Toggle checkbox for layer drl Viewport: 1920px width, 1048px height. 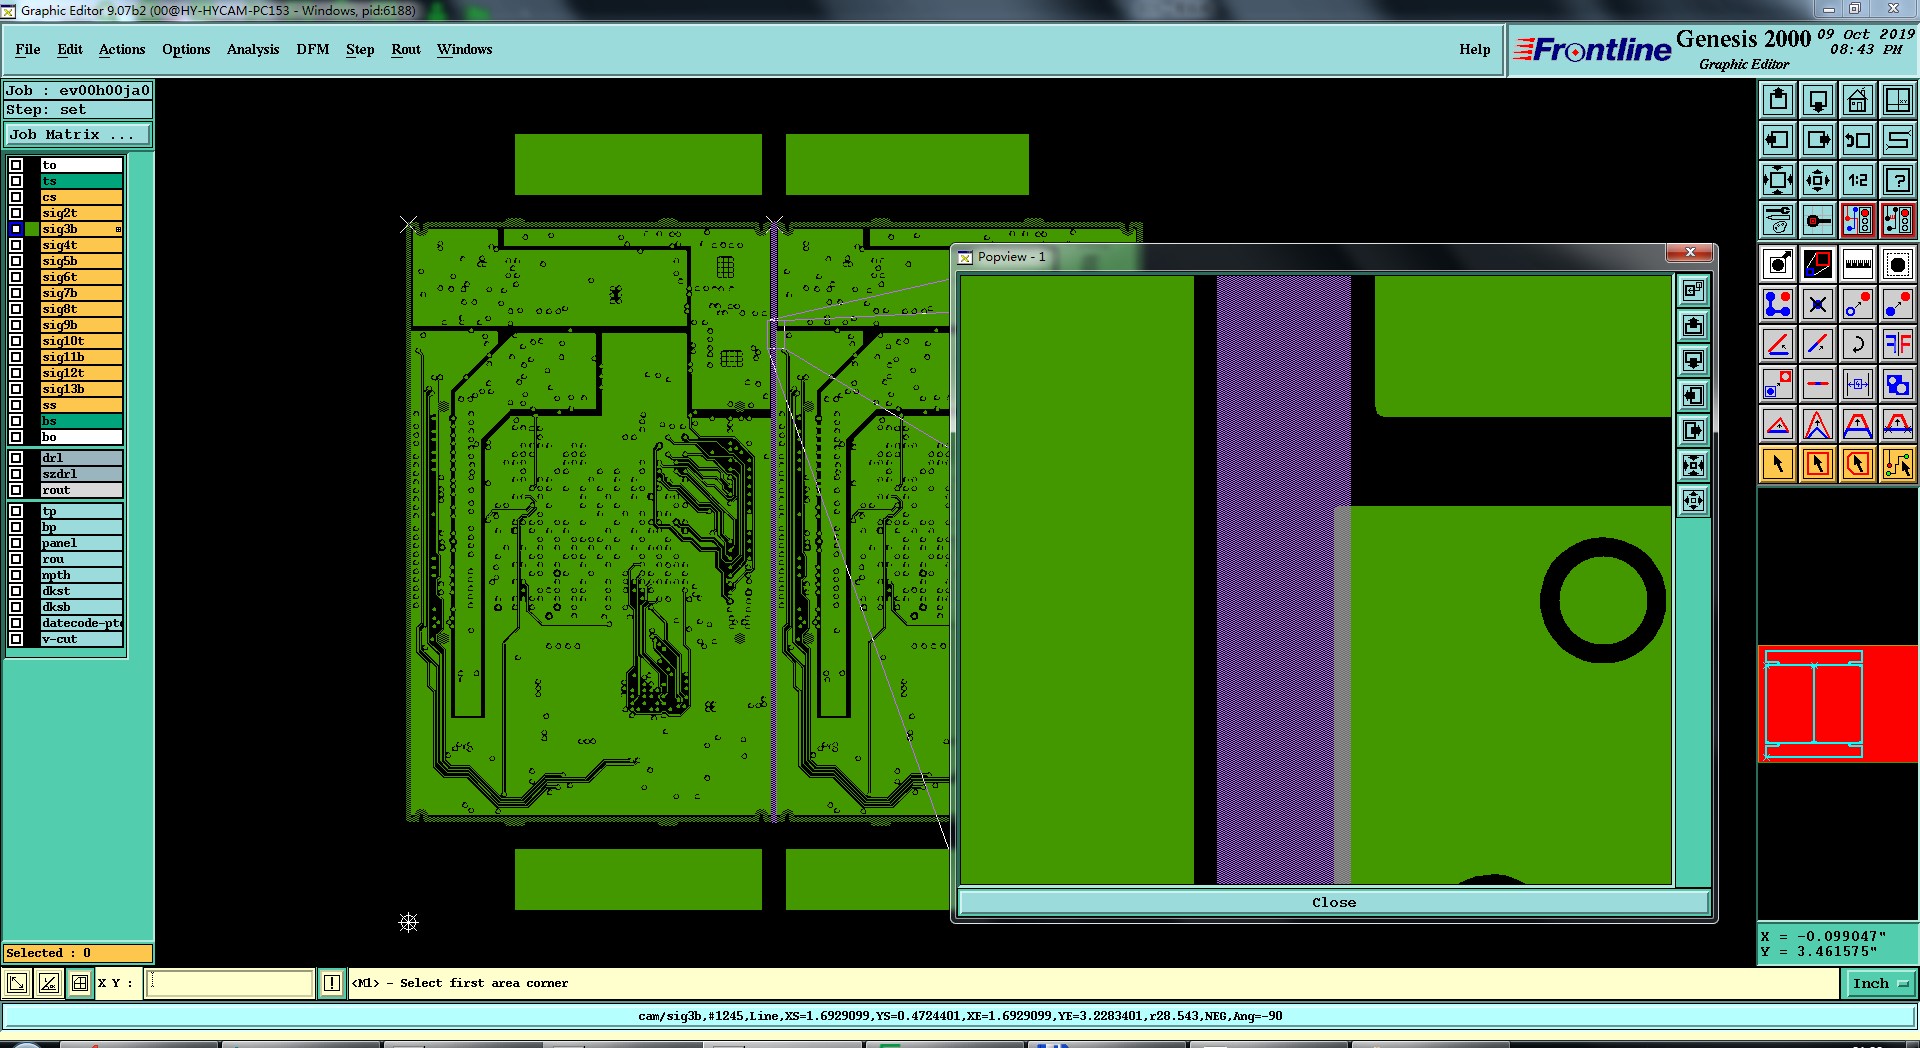click(x=16, y=458)
